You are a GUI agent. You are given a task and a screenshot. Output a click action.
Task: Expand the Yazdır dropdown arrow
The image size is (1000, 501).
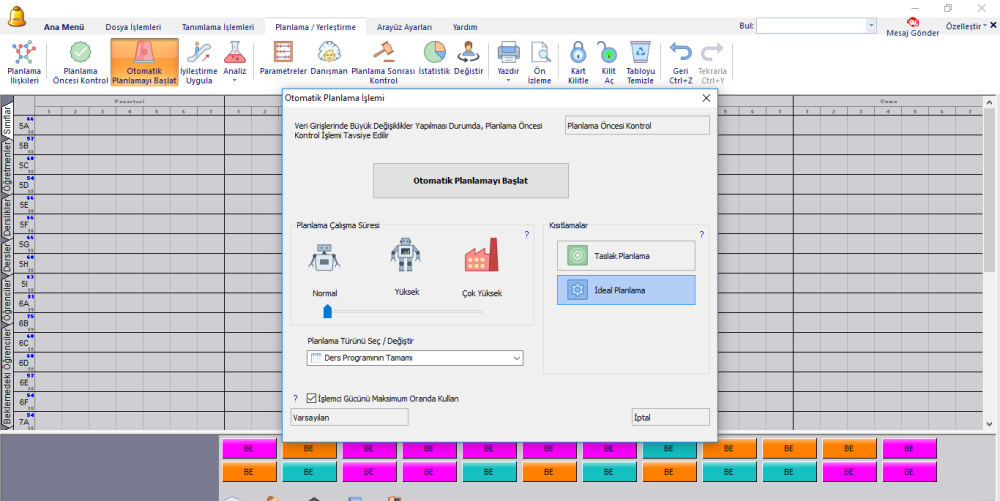[508, 80]
